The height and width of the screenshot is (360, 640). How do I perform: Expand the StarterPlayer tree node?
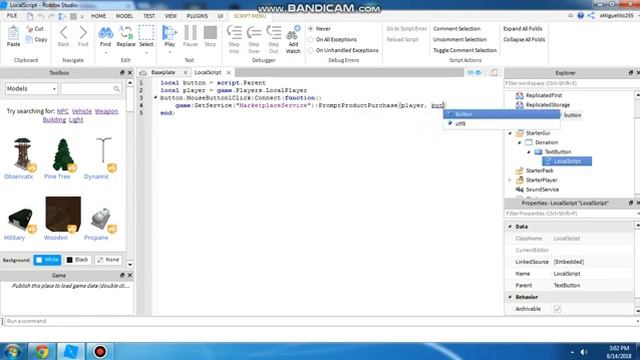[510, 180]
